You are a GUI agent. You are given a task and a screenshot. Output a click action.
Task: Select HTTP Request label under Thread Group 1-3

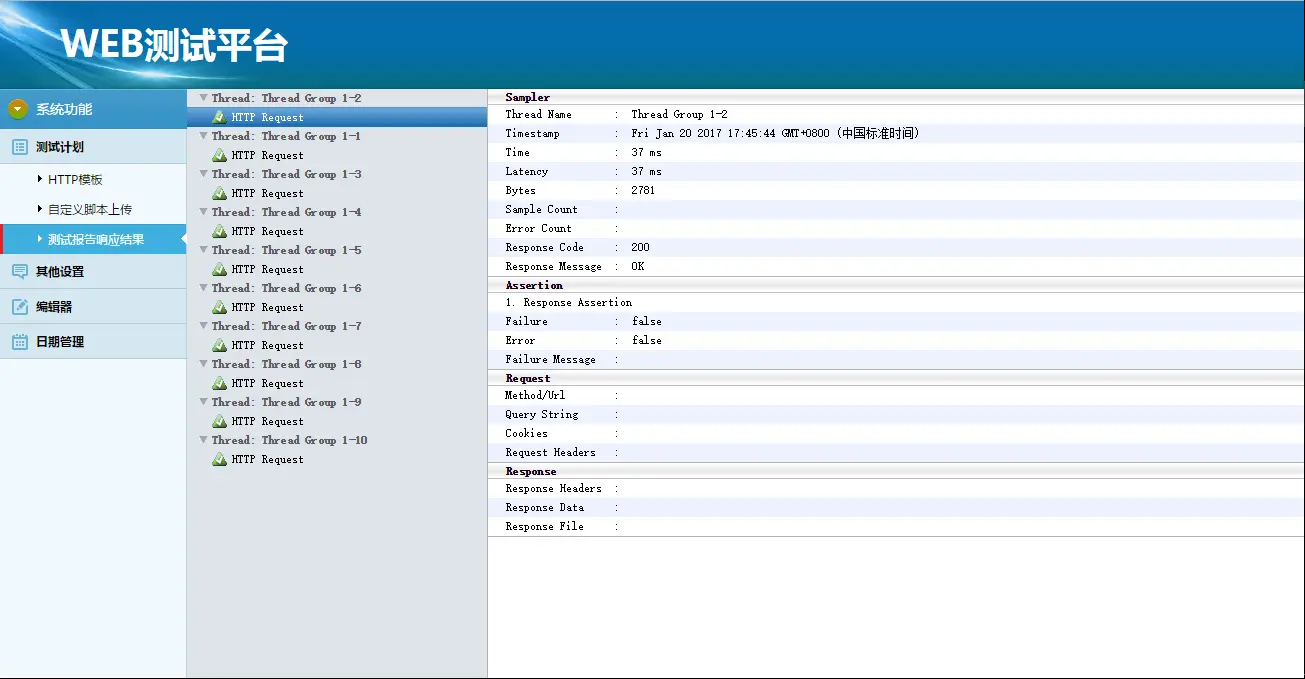[268, 193]
